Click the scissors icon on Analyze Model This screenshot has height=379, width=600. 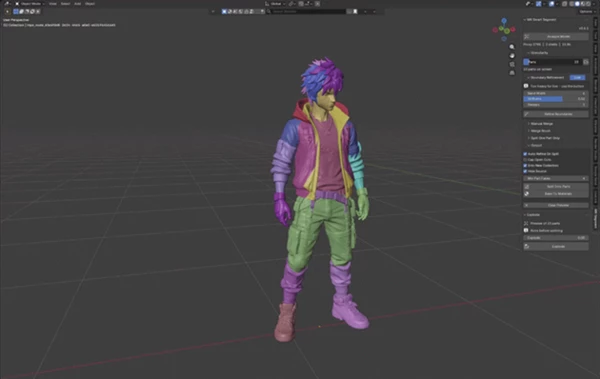[527, 36]
